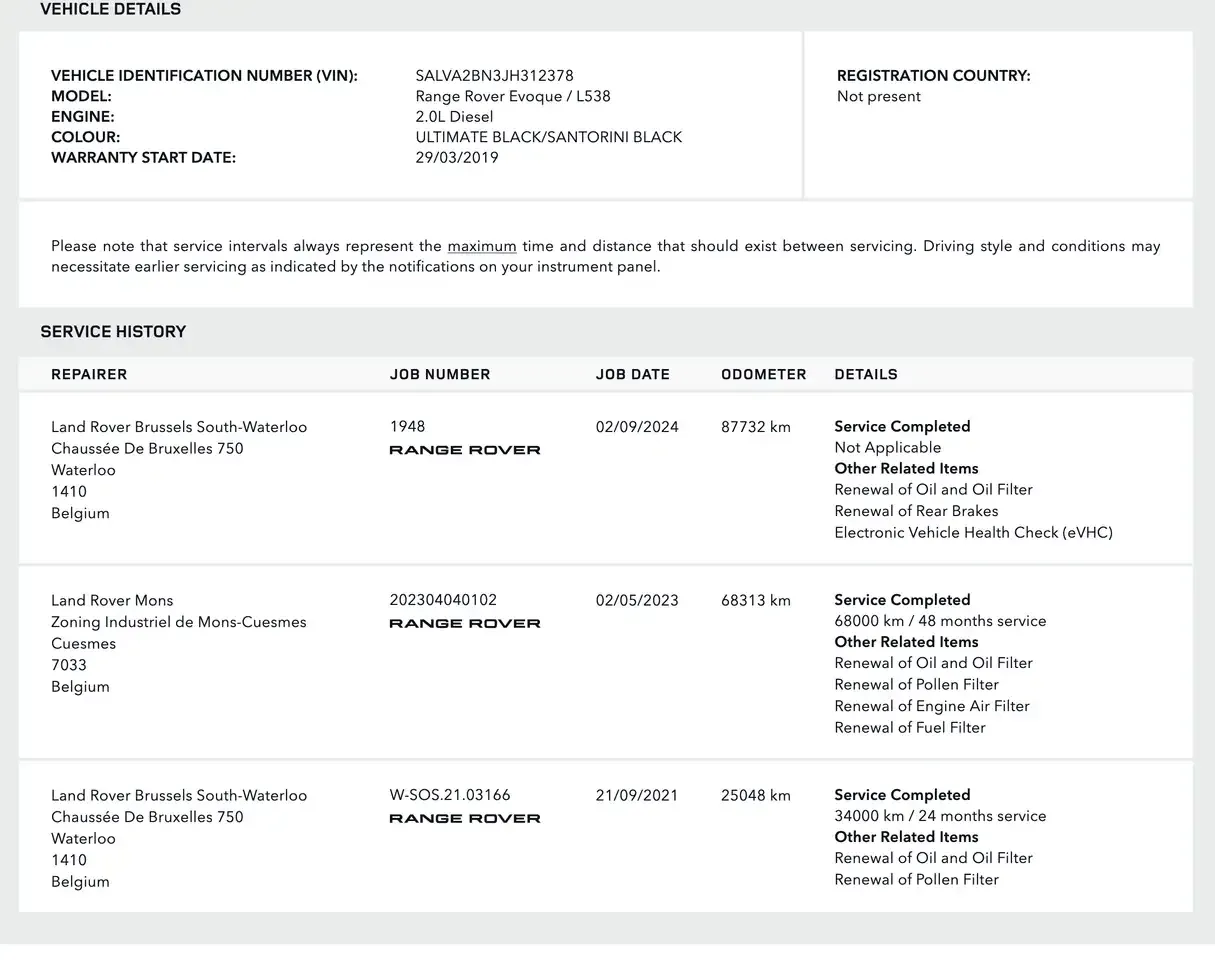The image size is (1215, 960).
Task: Click 'Zoning Industriel de Mons-Cuesmes' address
Action: point(179,622)
